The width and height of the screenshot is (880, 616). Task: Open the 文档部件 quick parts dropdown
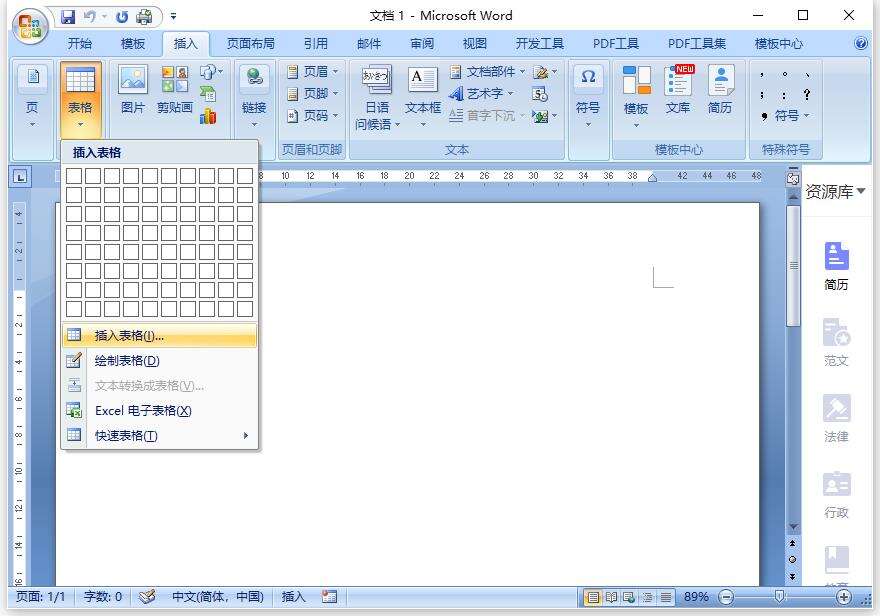[x=488, y=72]
